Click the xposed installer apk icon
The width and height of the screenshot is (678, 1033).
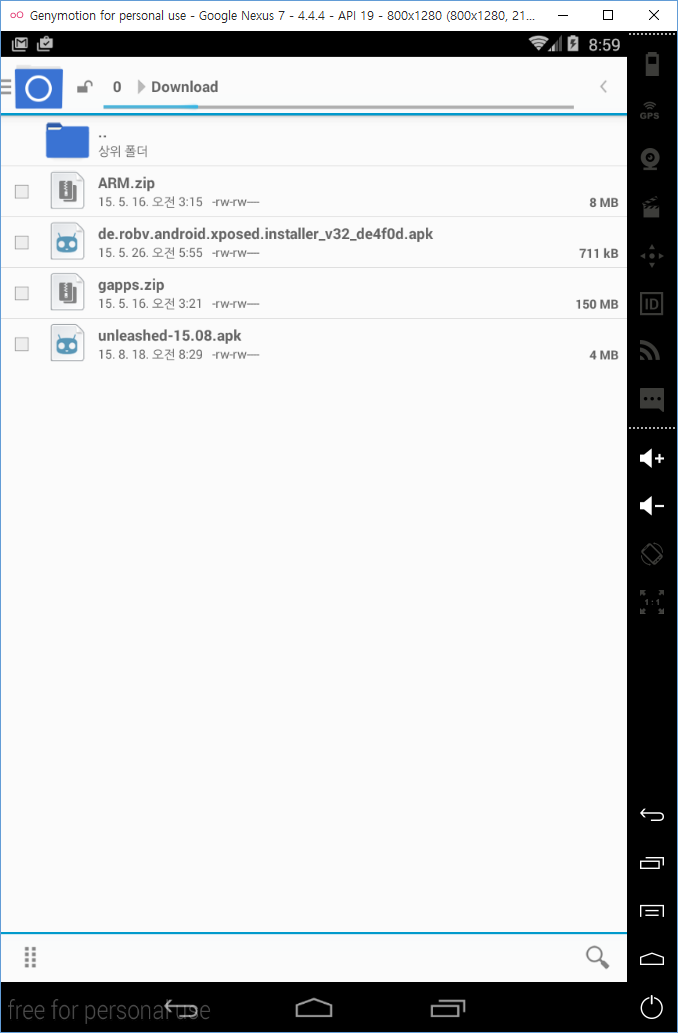pyautogui.click(x=67, y=242)
